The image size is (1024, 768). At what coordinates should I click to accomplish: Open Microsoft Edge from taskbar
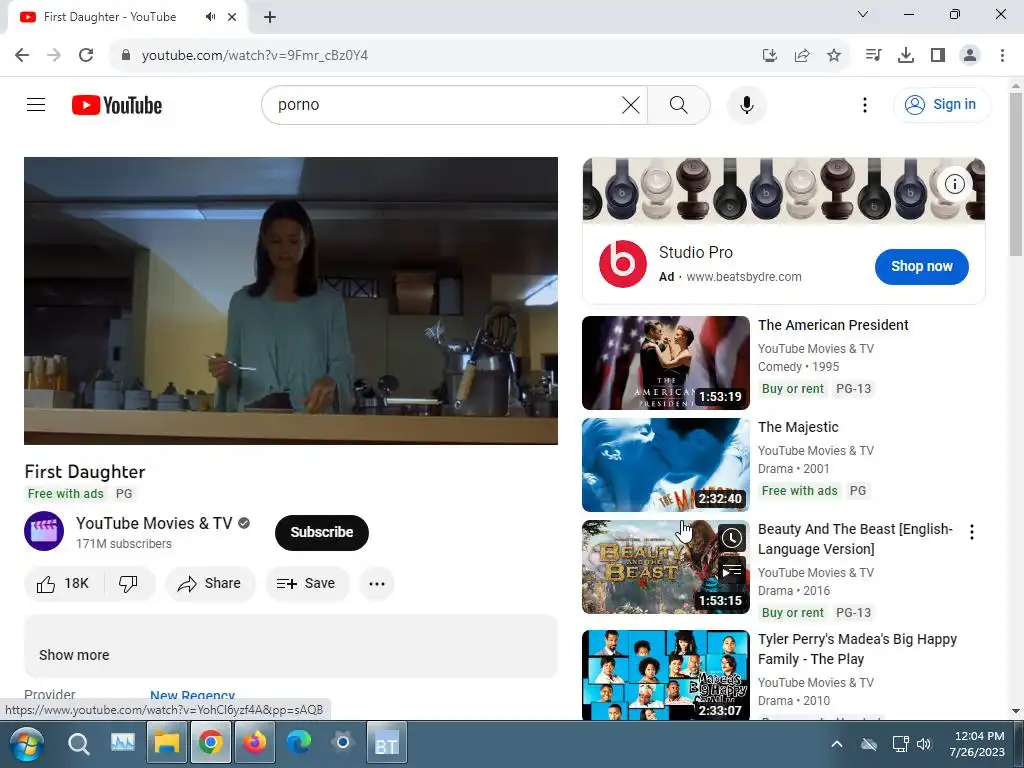coord(298,743)
